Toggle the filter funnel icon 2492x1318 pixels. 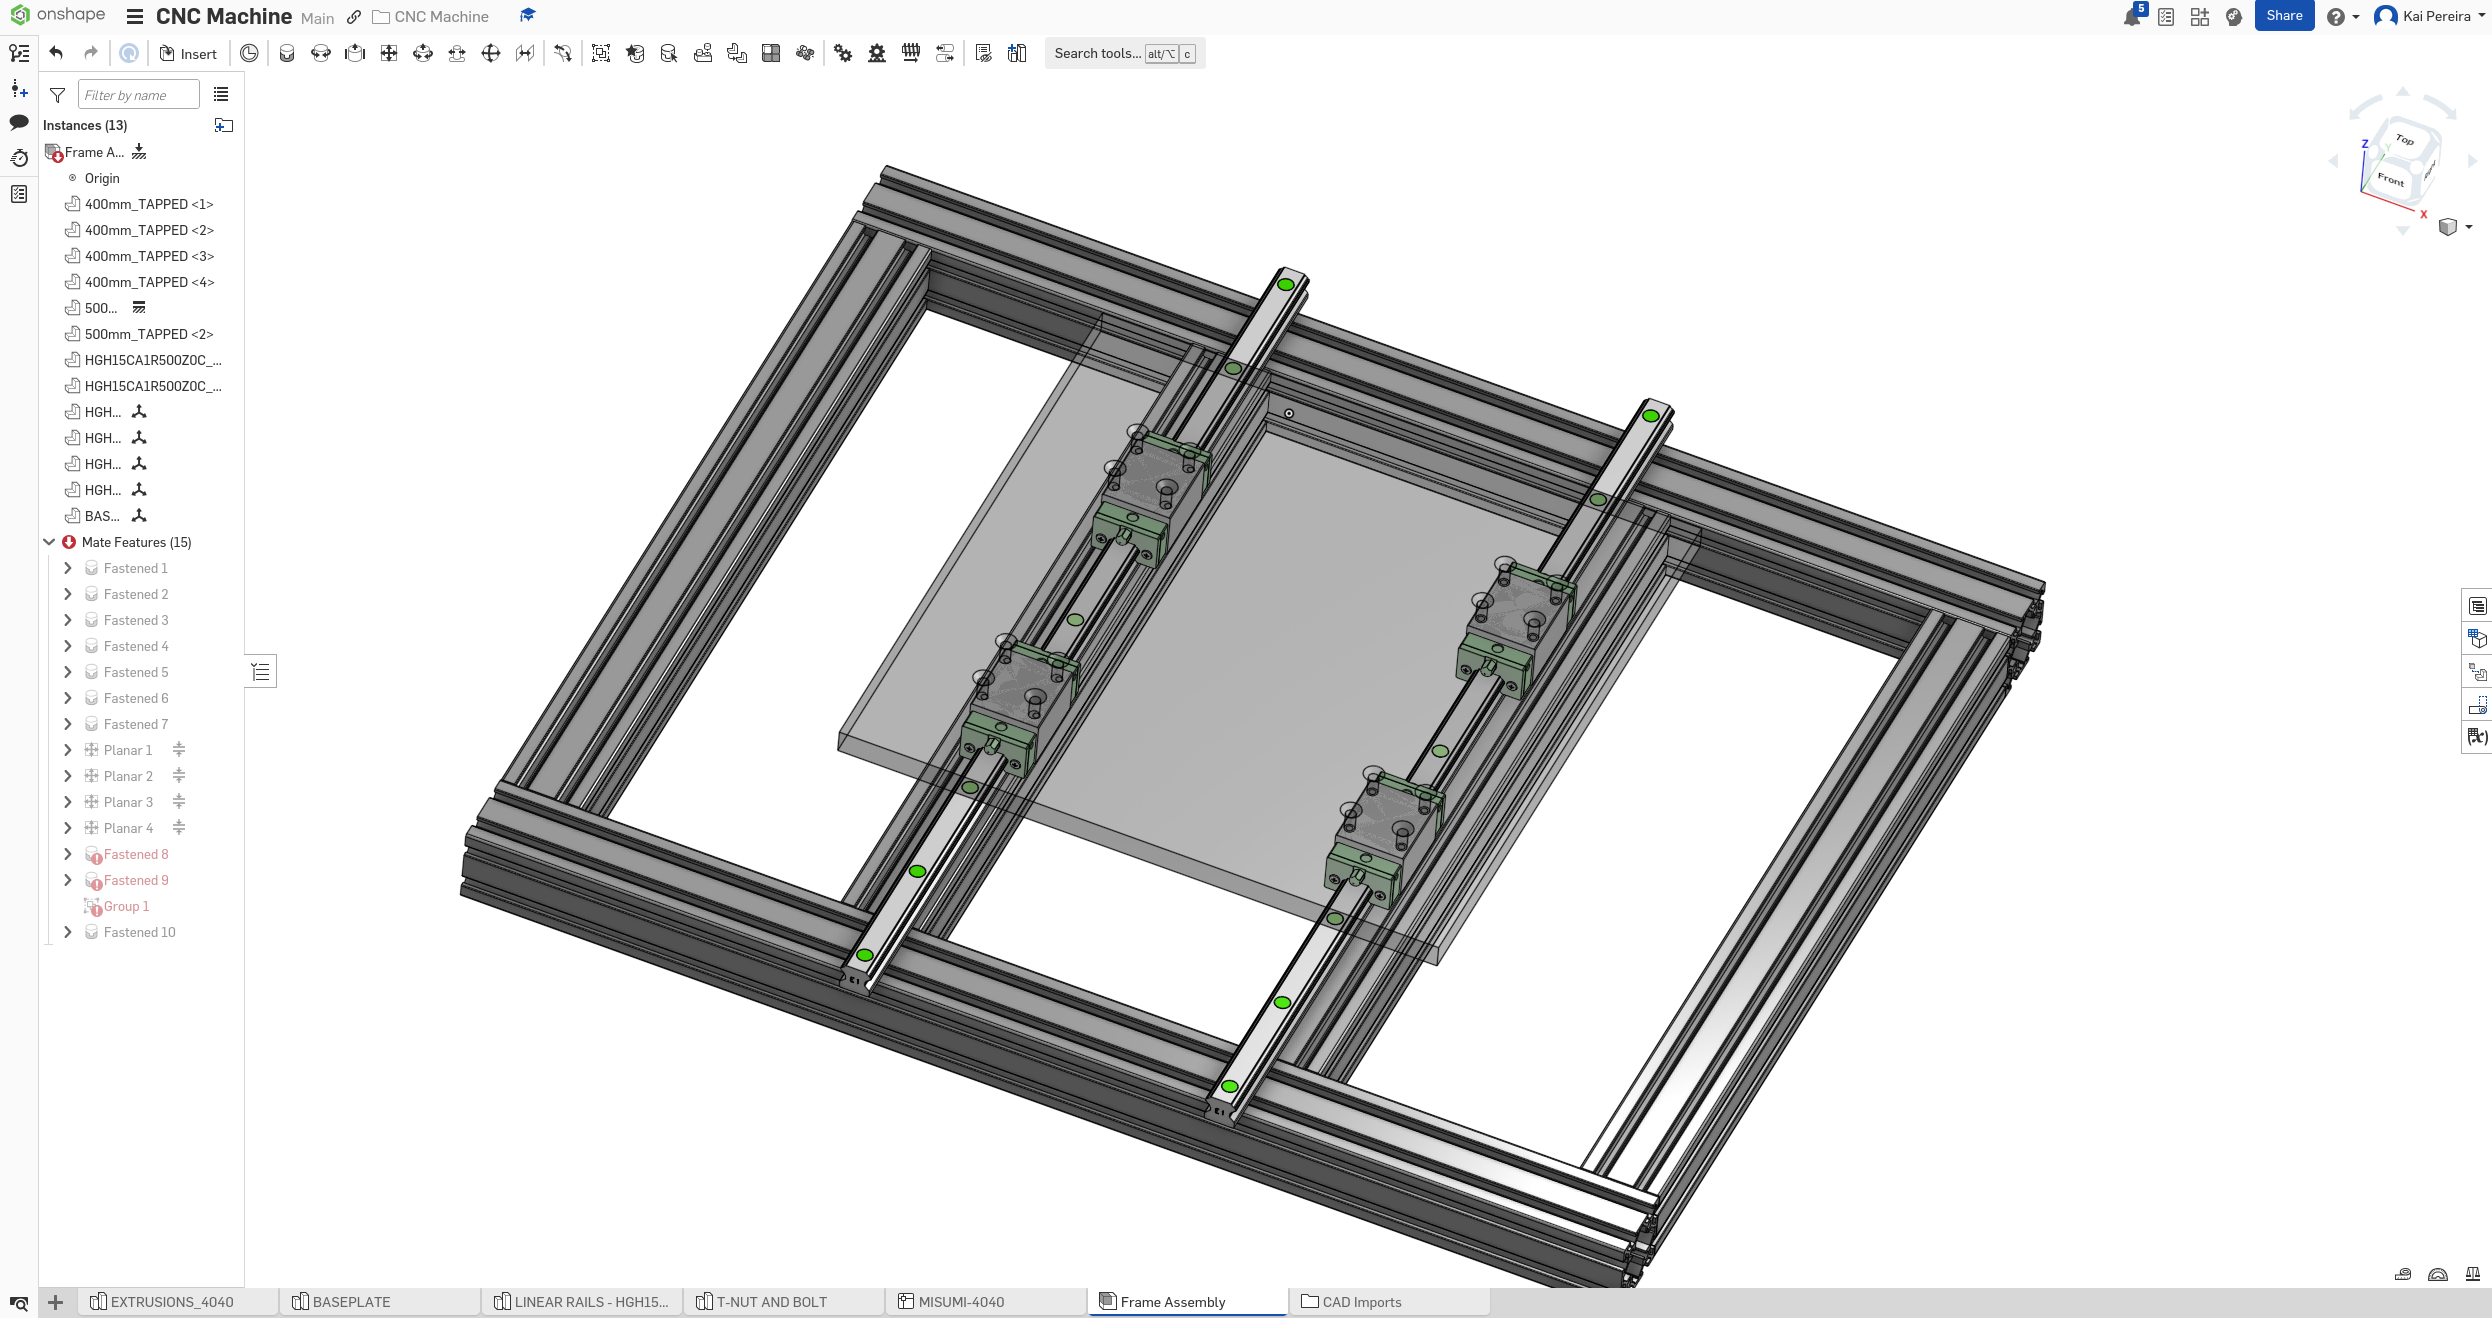pyautogui.click(x=58, y=95)
